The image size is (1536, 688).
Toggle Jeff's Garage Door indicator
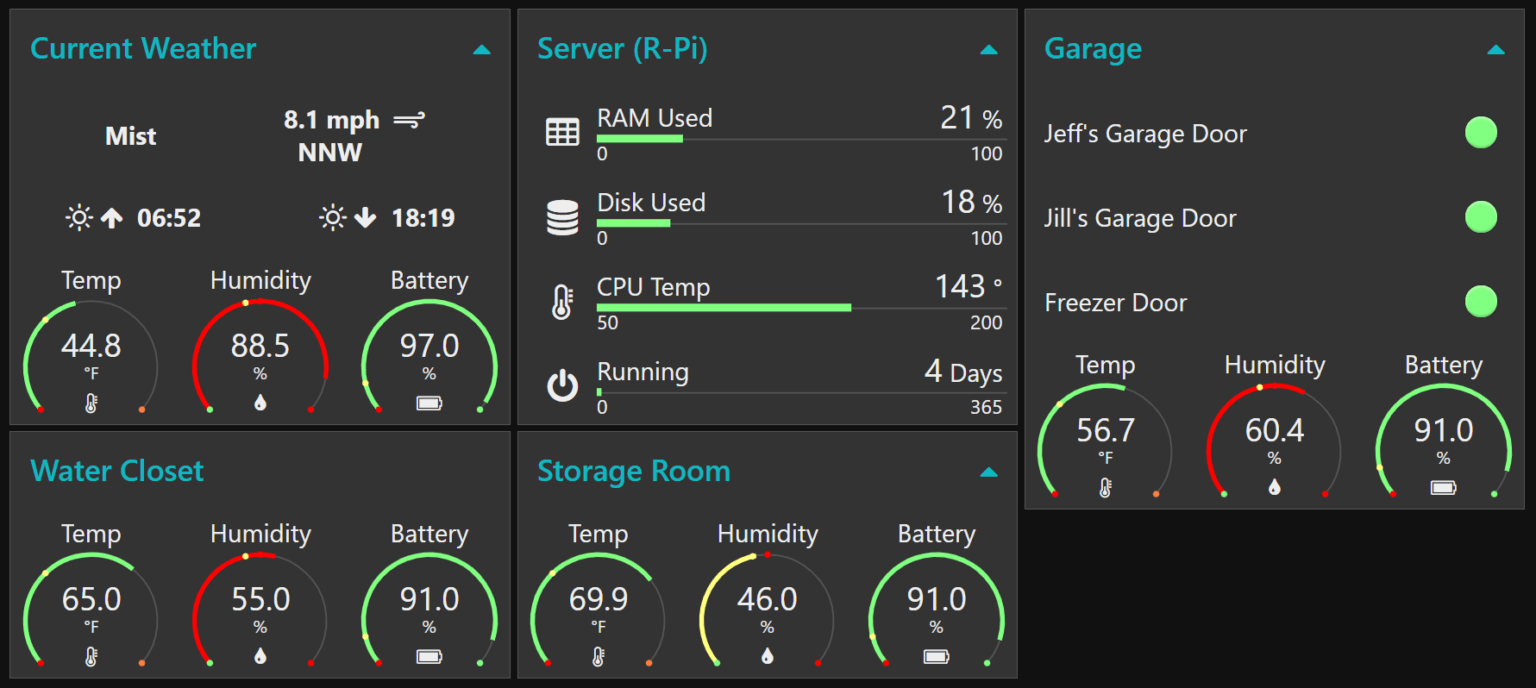pos(1481,131)
